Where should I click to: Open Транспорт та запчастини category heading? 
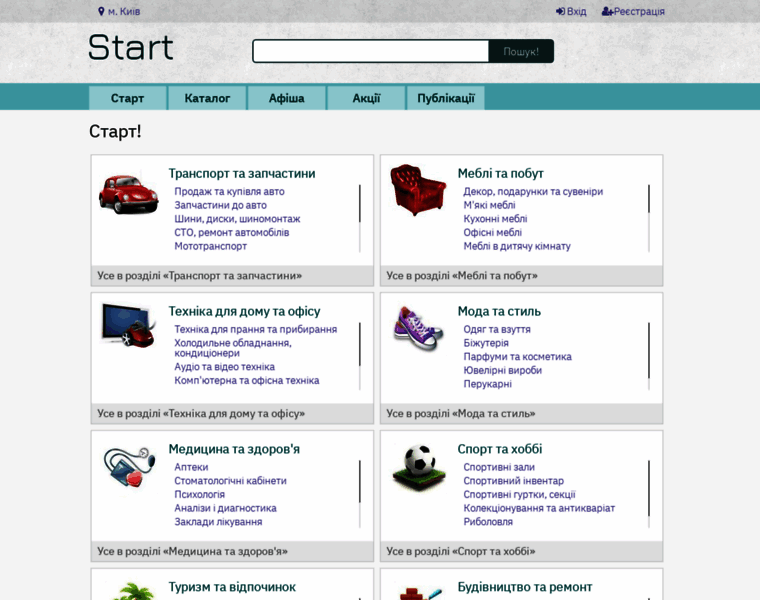click(x=242, y=173)
